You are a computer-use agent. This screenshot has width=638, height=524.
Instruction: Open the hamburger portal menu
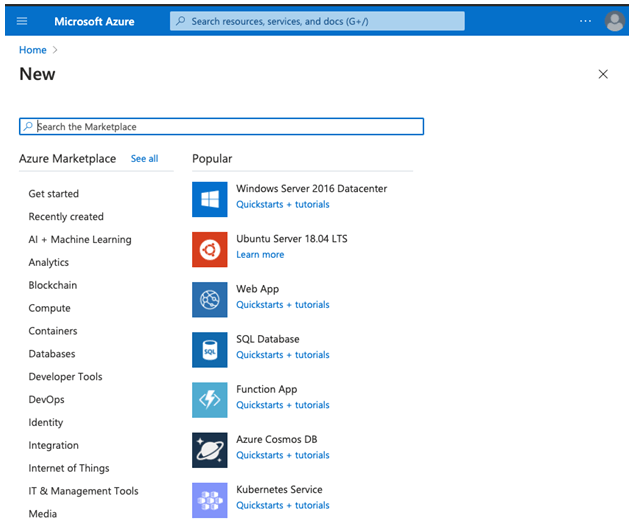(22, 21)
